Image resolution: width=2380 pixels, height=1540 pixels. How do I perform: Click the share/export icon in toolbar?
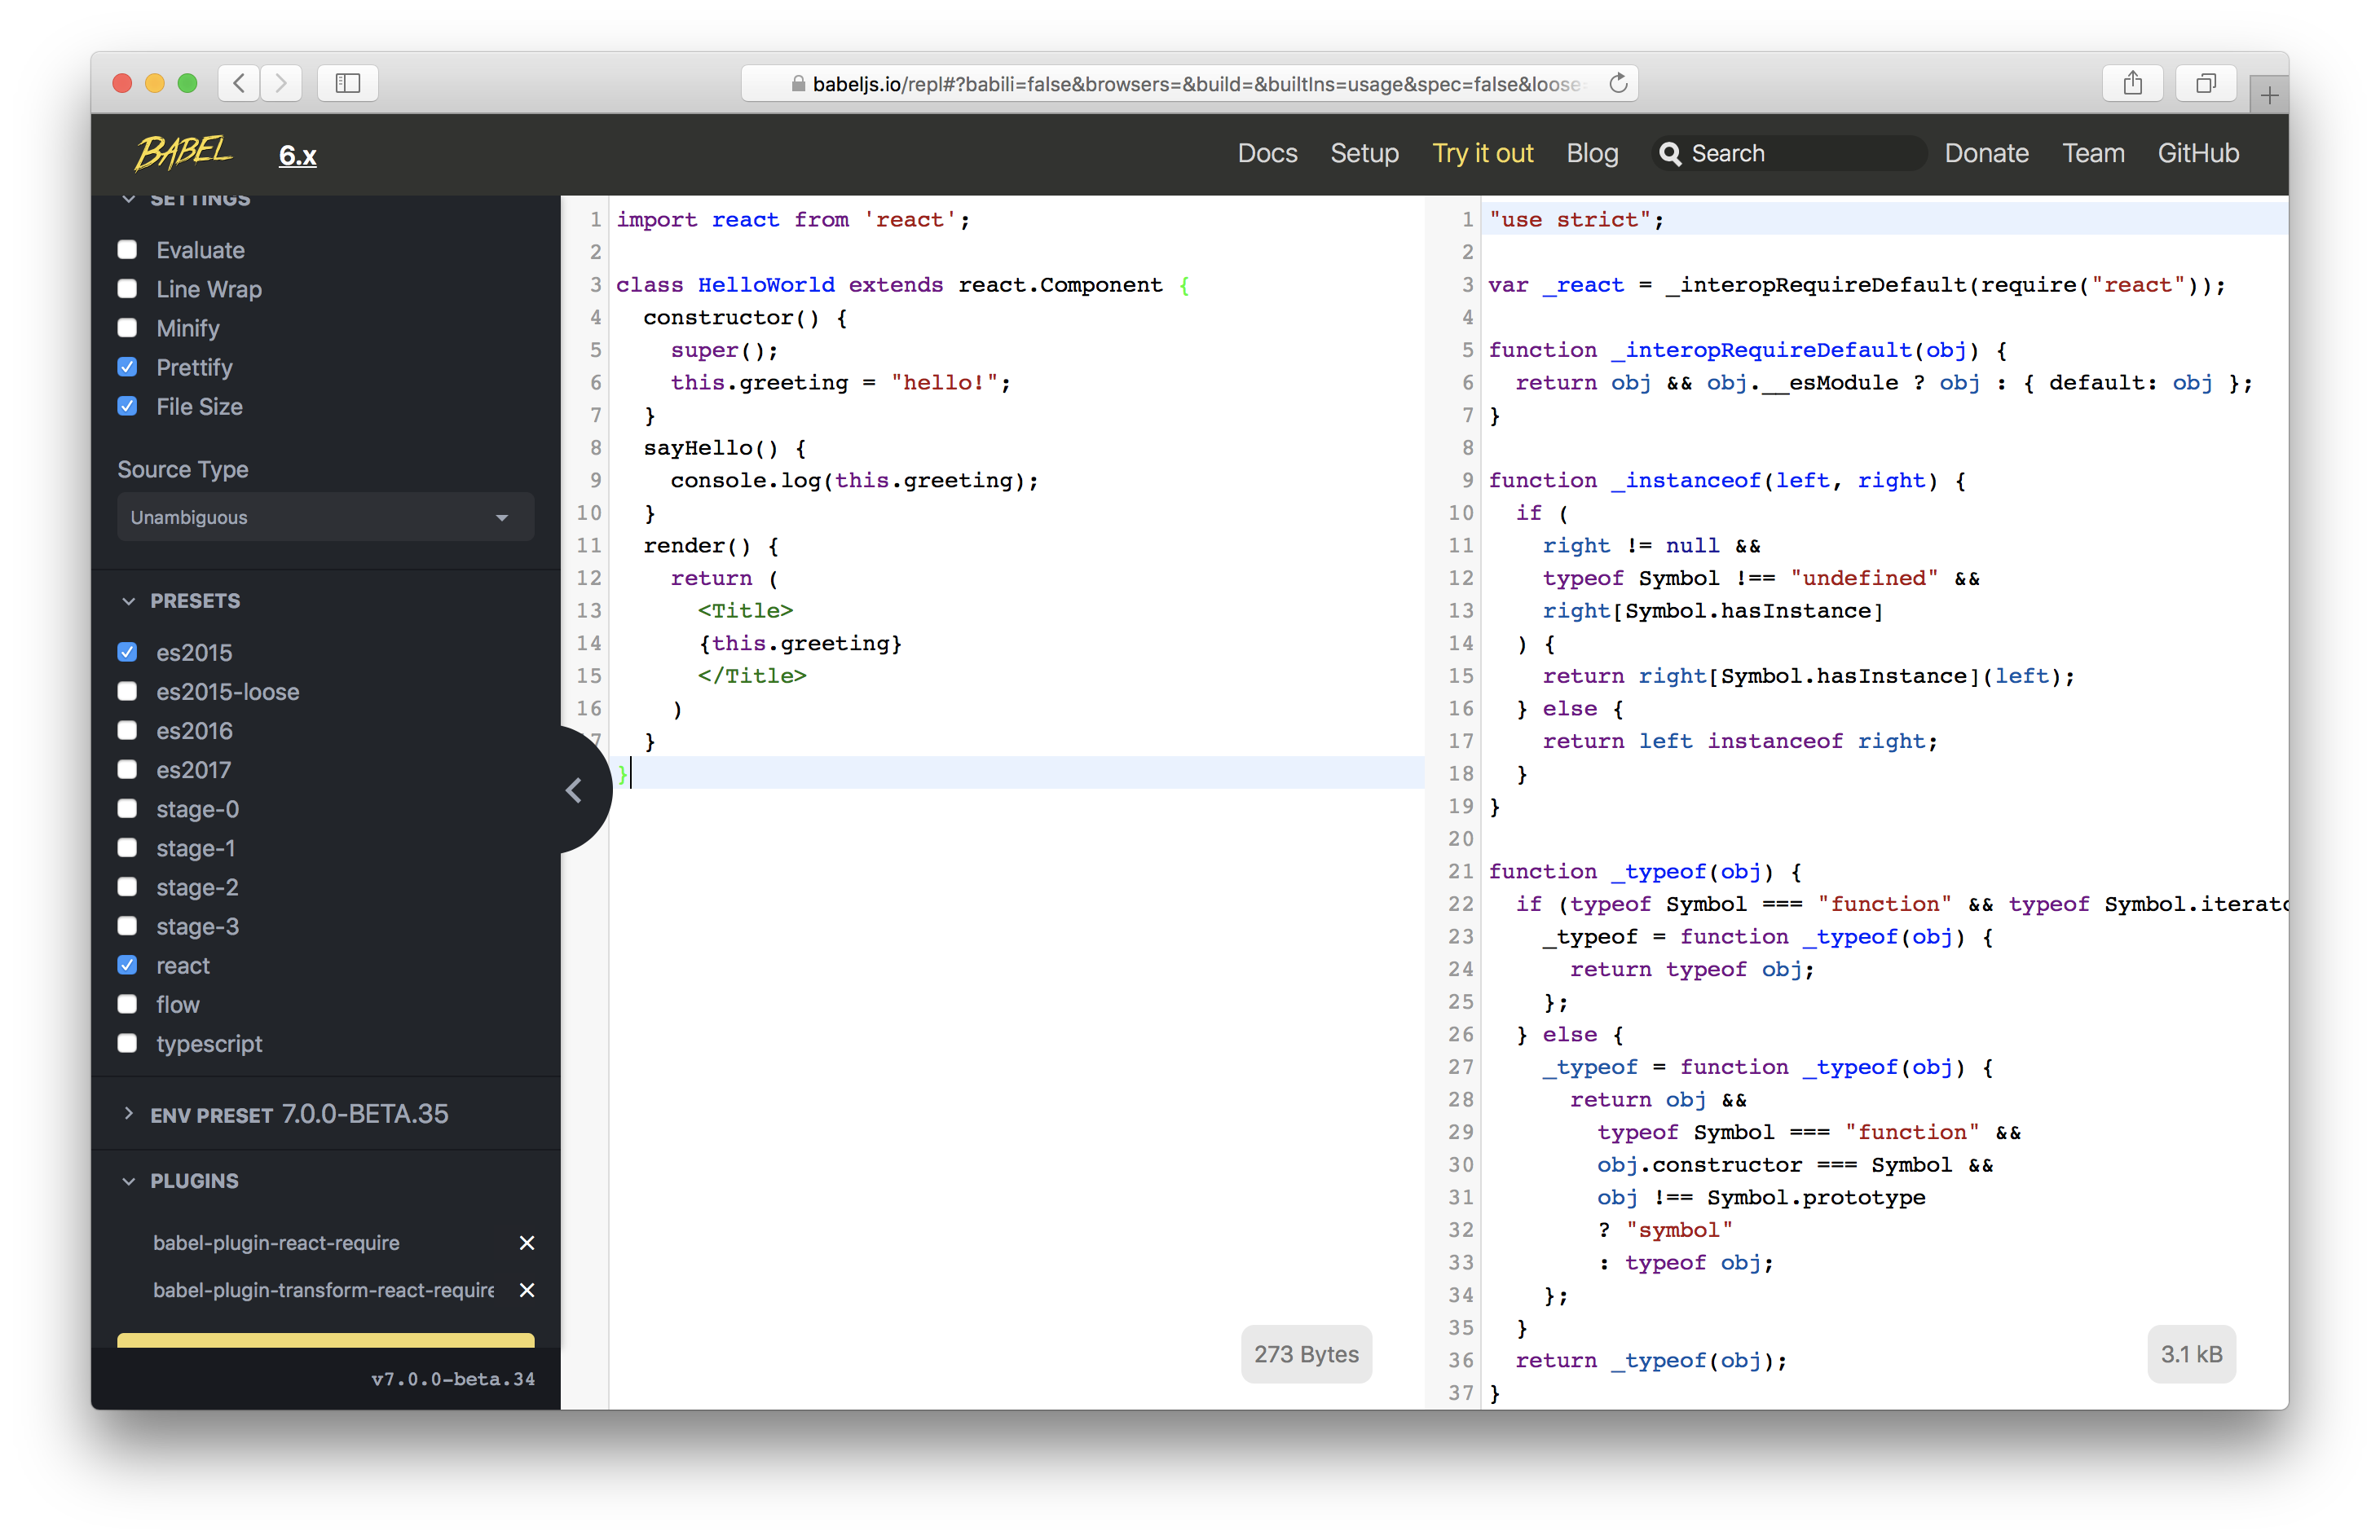click(2132, 81)
